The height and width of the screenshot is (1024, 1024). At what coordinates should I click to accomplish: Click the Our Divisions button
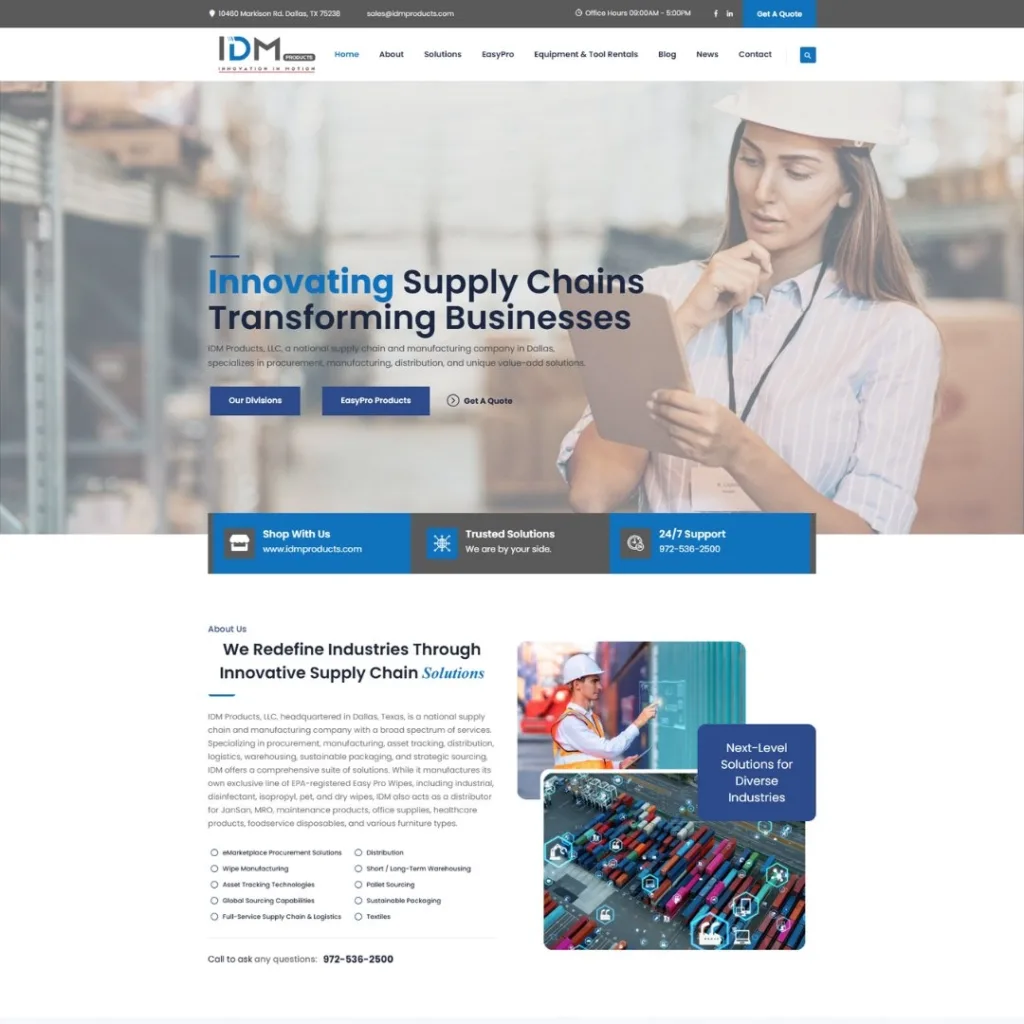click(x=255, y=401)
